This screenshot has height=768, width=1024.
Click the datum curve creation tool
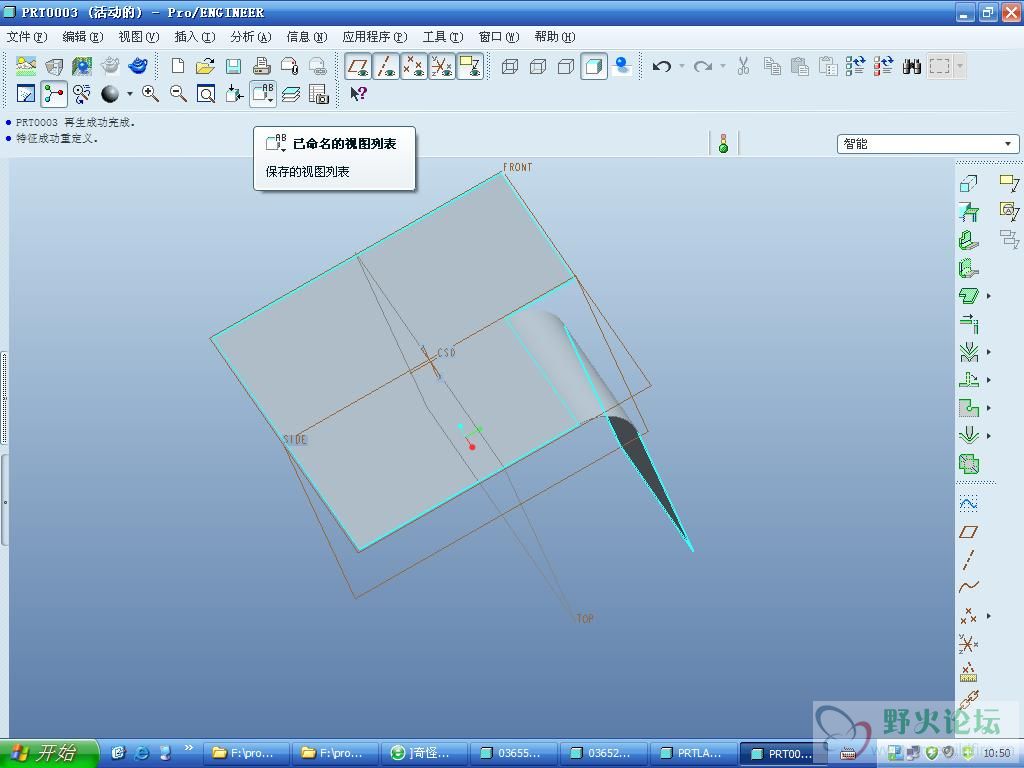pyautogui.click(x=968, y=587)
